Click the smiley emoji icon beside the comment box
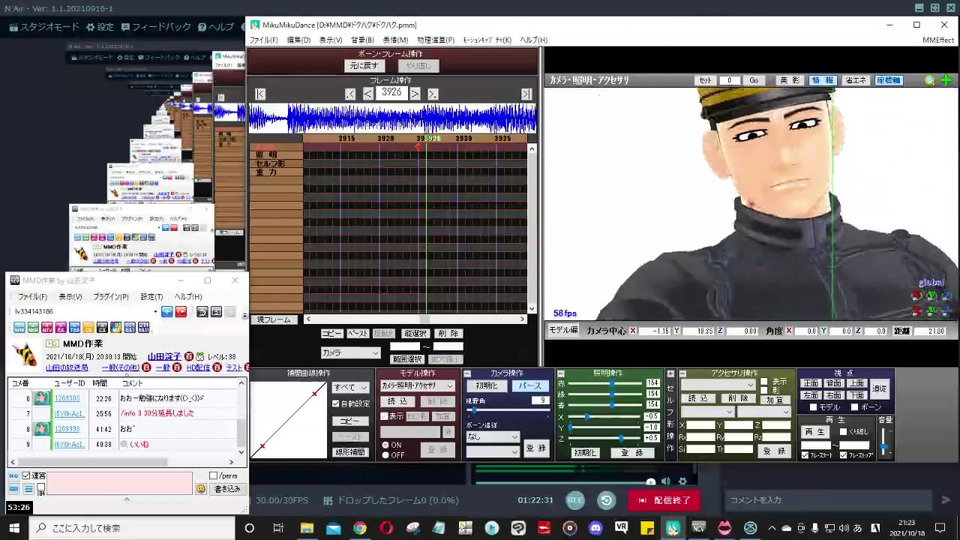The height and width of the screenshot is (540, 960). 201,489
